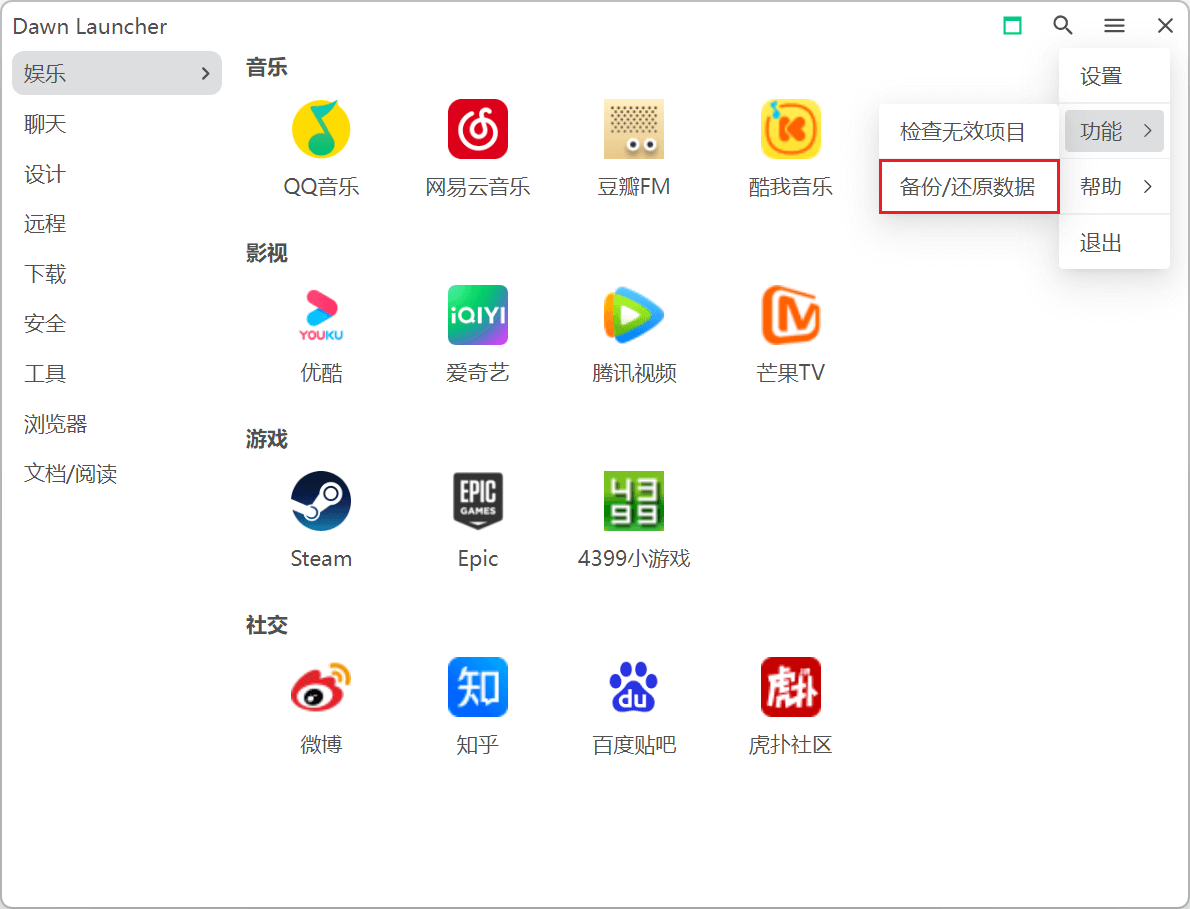This screenshot has height=909, width=1190.
Task: Select 功能 menu item
Action: 1114,131
